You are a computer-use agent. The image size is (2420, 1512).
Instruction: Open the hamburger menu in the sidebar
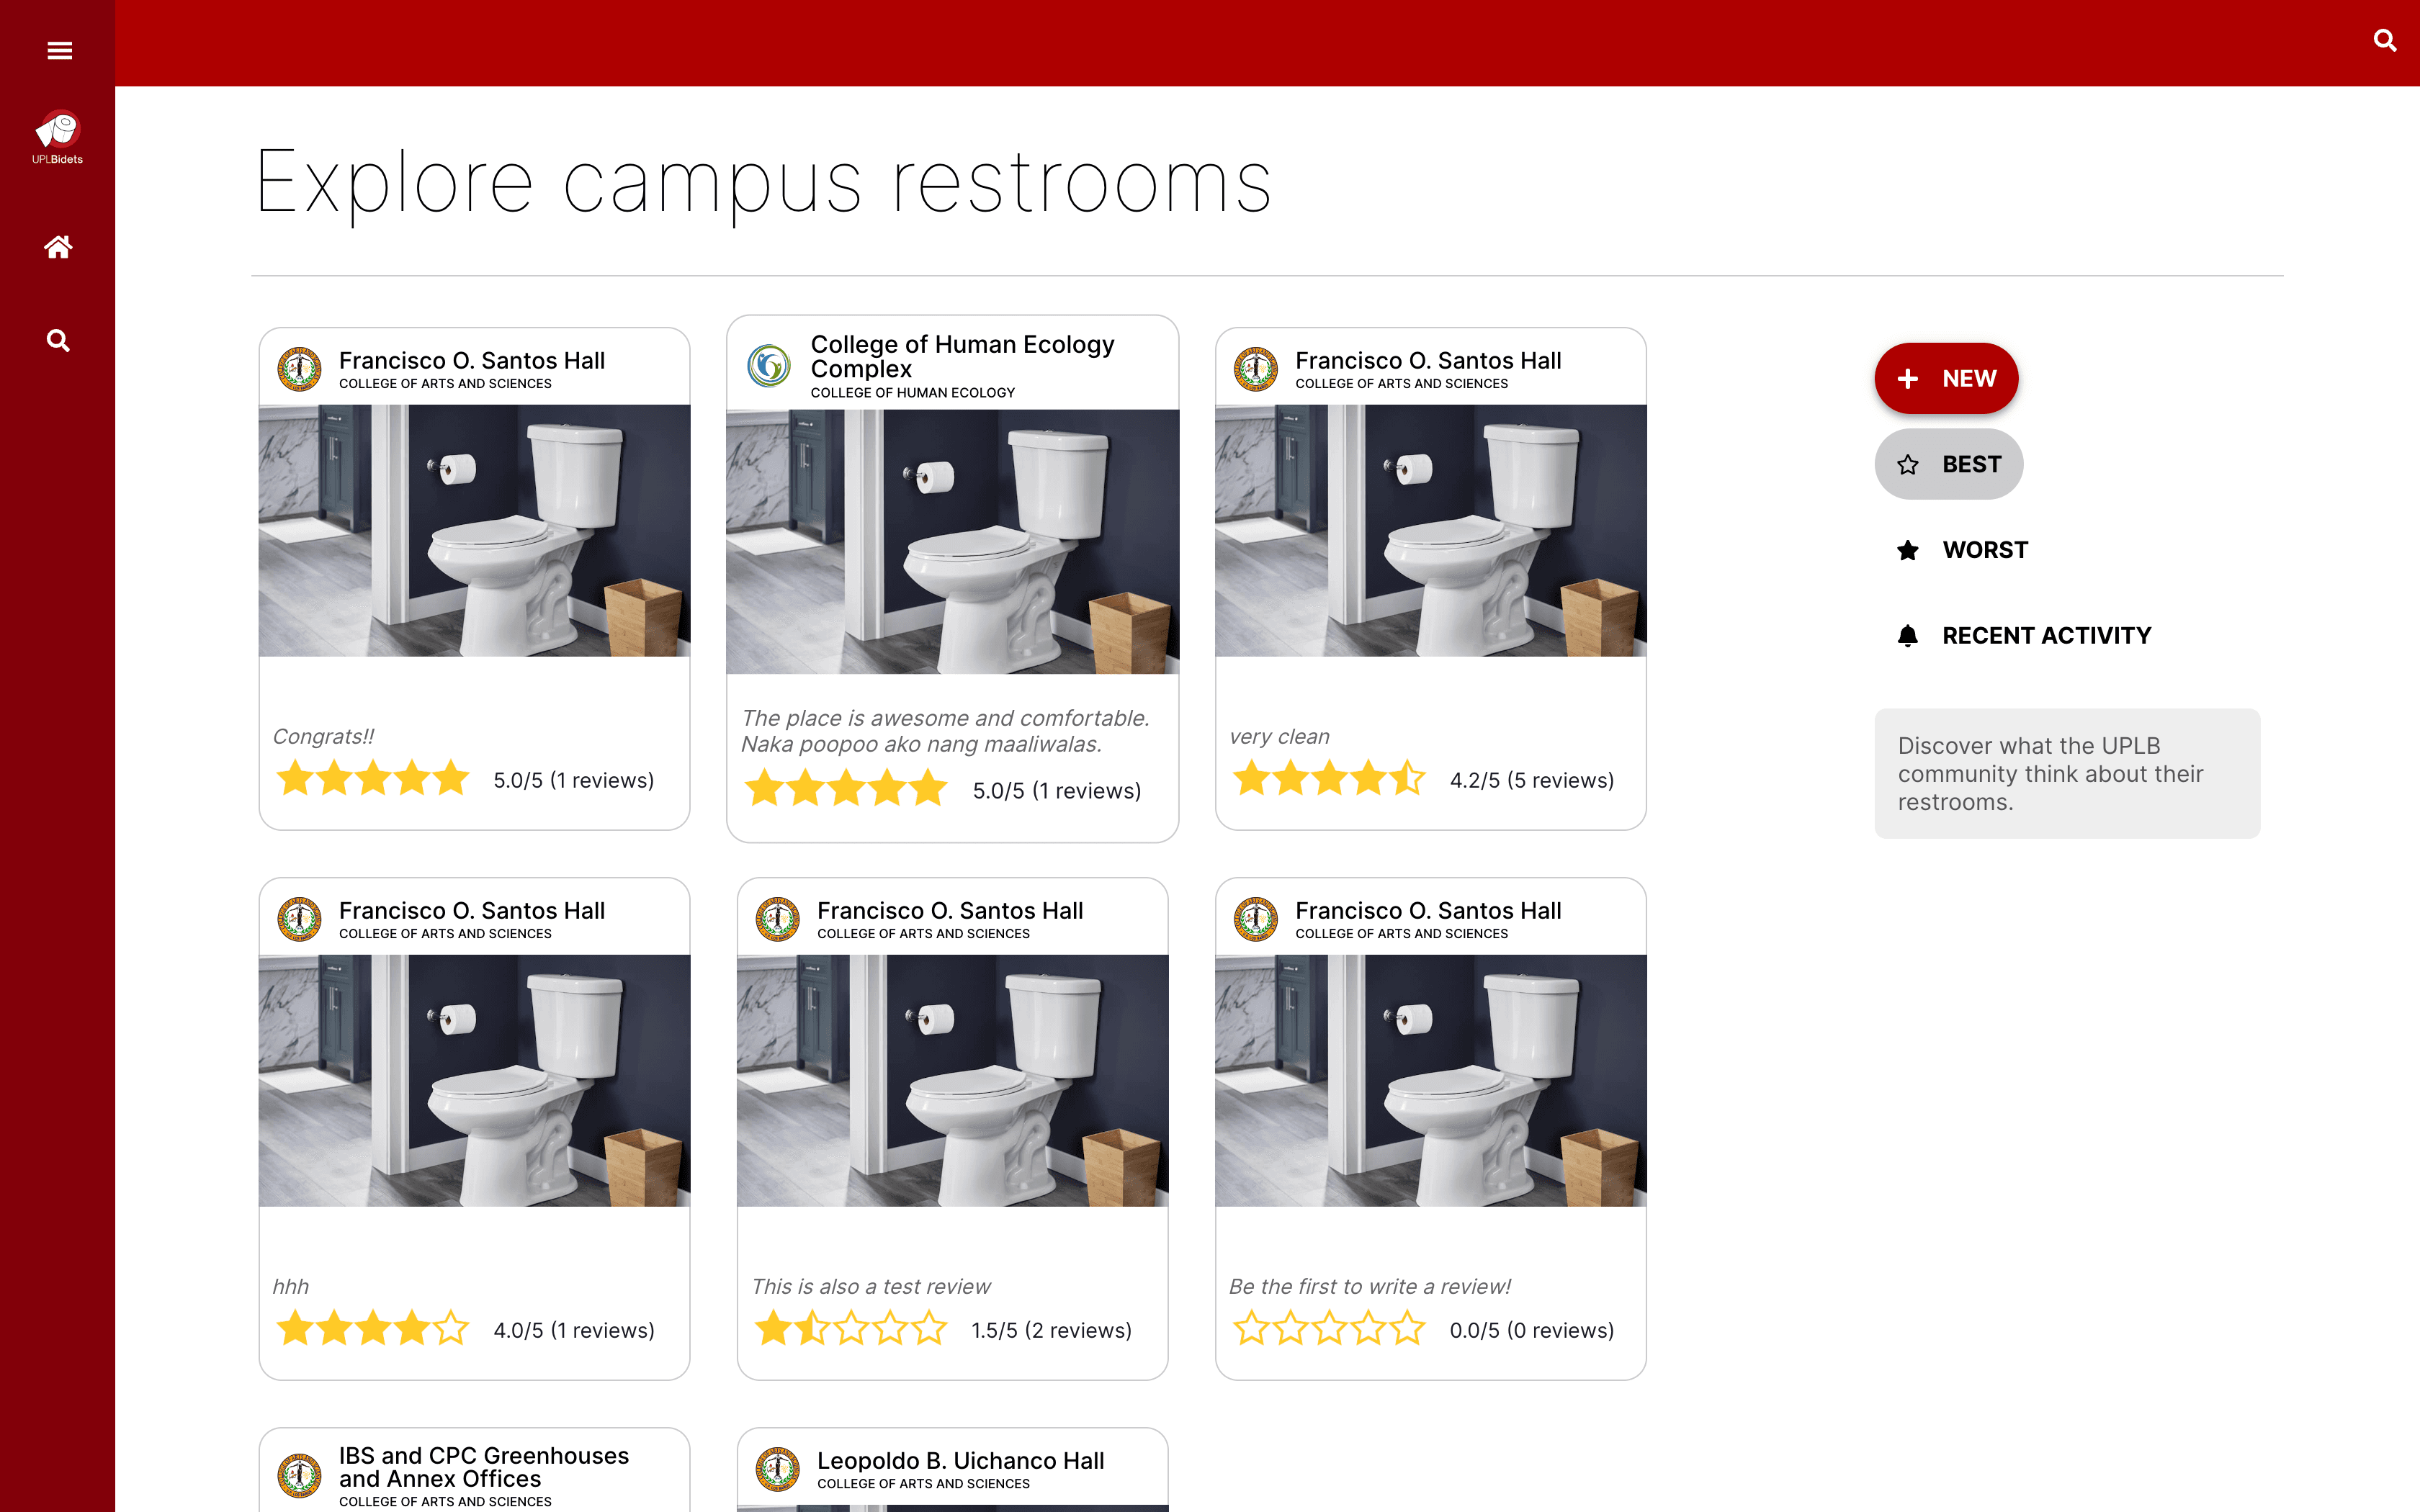(x=59, y=50)
